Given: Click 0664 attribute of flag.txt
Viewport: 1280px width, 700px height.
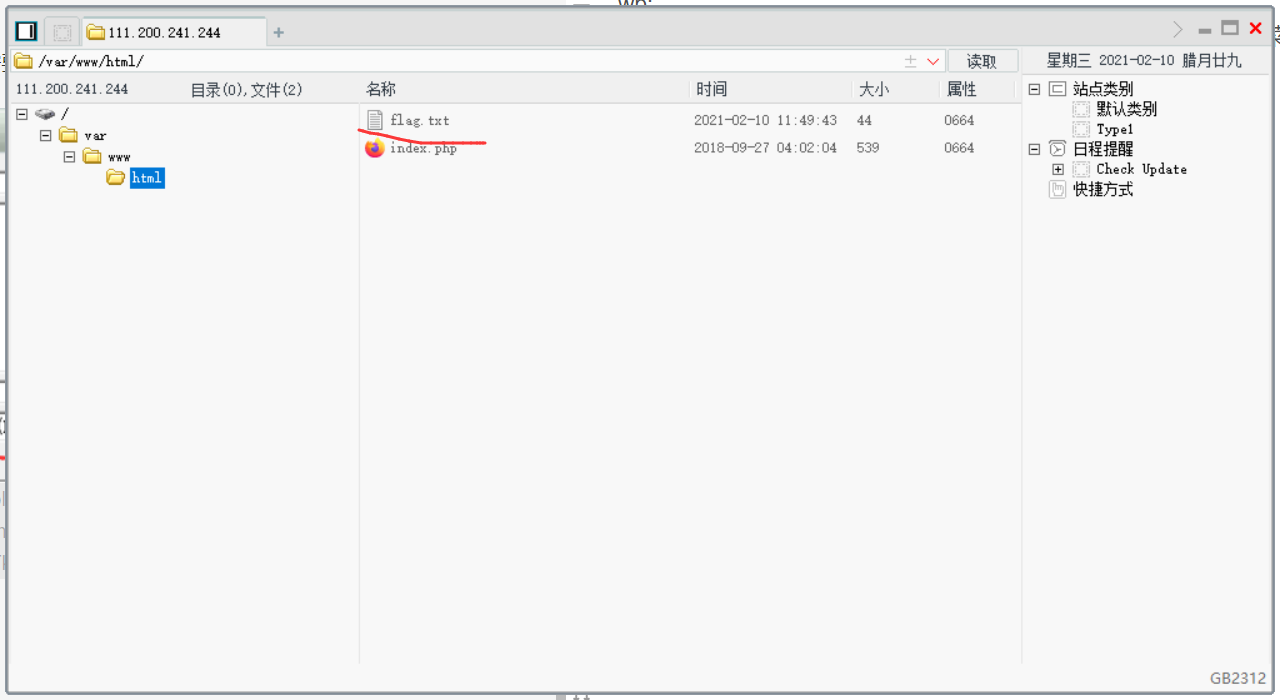Looking at the screenshot, I should 959,120.
